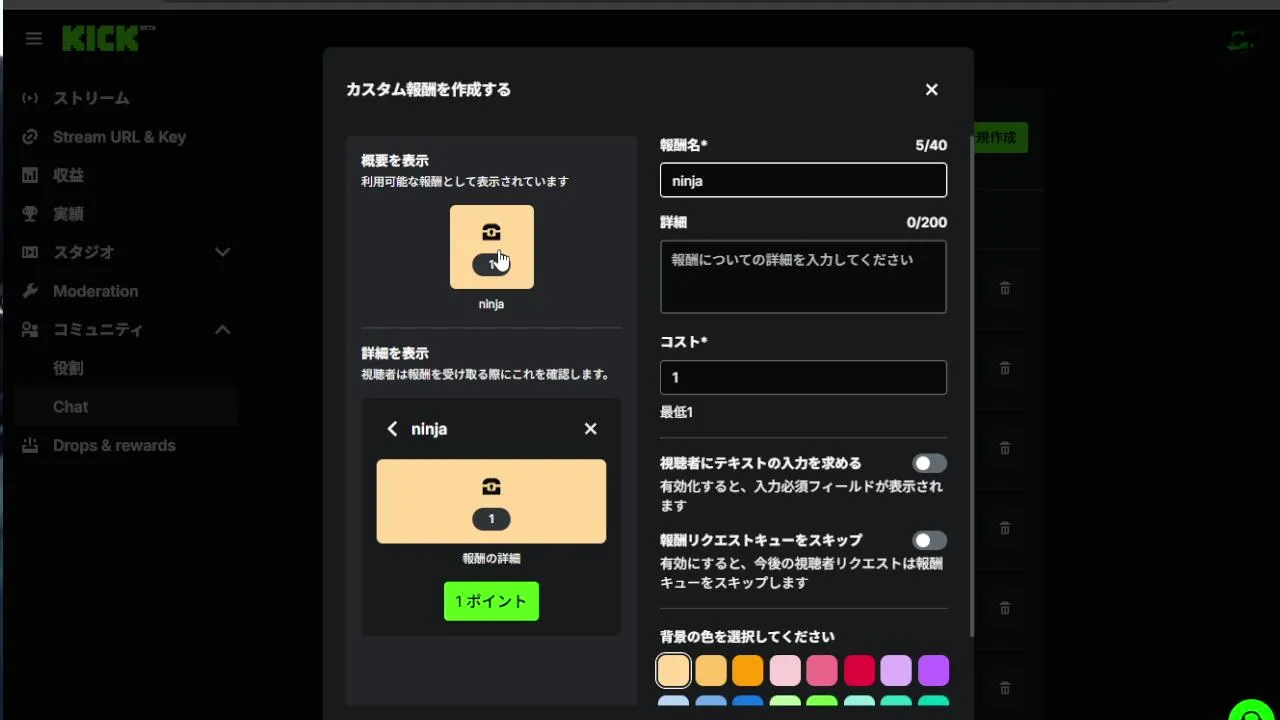Select the bright orange background color swatch
Image resolution: width=1280 pixels, height=720 pixels.
click(x=748, y=670)
